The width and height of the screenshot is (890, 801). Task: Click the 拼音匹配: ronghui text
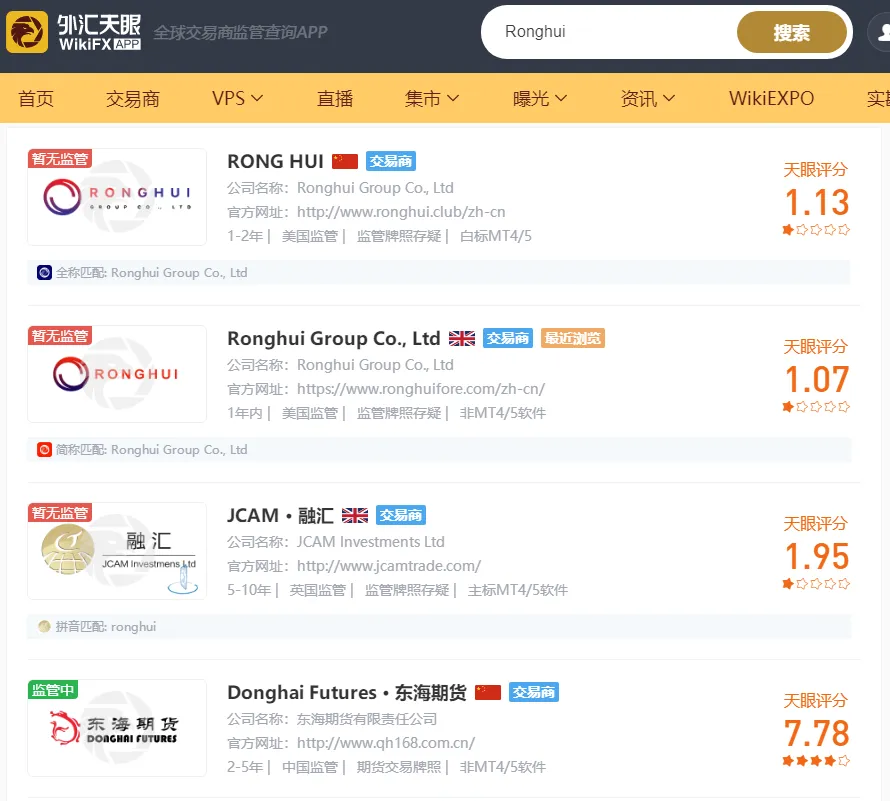click(x=106, y=627)
